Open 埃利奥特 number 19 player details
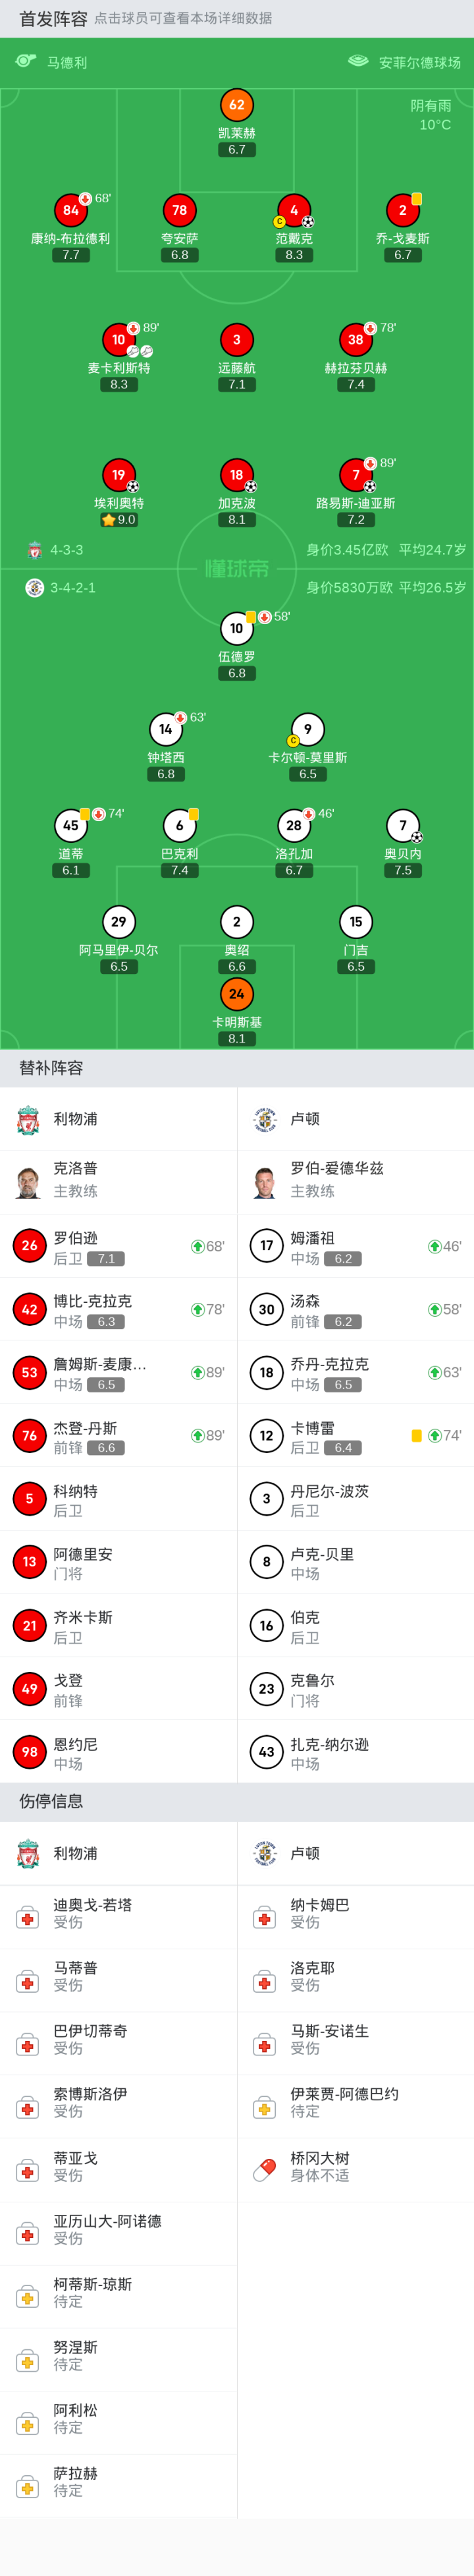Viewport: 474px width, 2576px height. pos(119,475)
